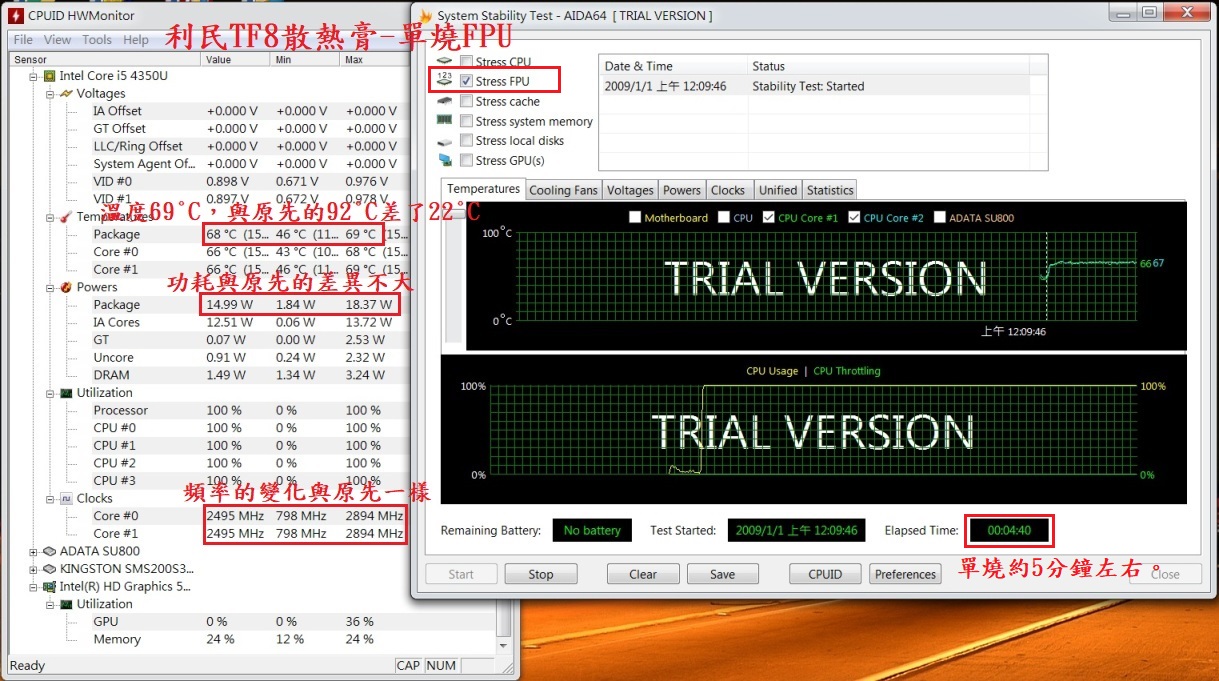Click the CPU Utilization graph icon
1219x681 pixels.
(x=67, y=393)
